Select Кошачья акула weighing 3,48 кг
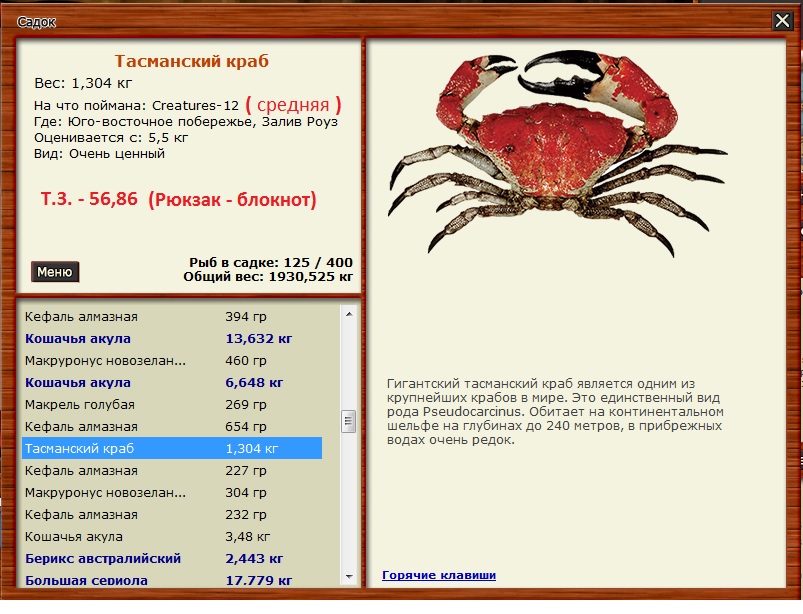Screen dimensions: 803x614 click(x=170, y=536)
